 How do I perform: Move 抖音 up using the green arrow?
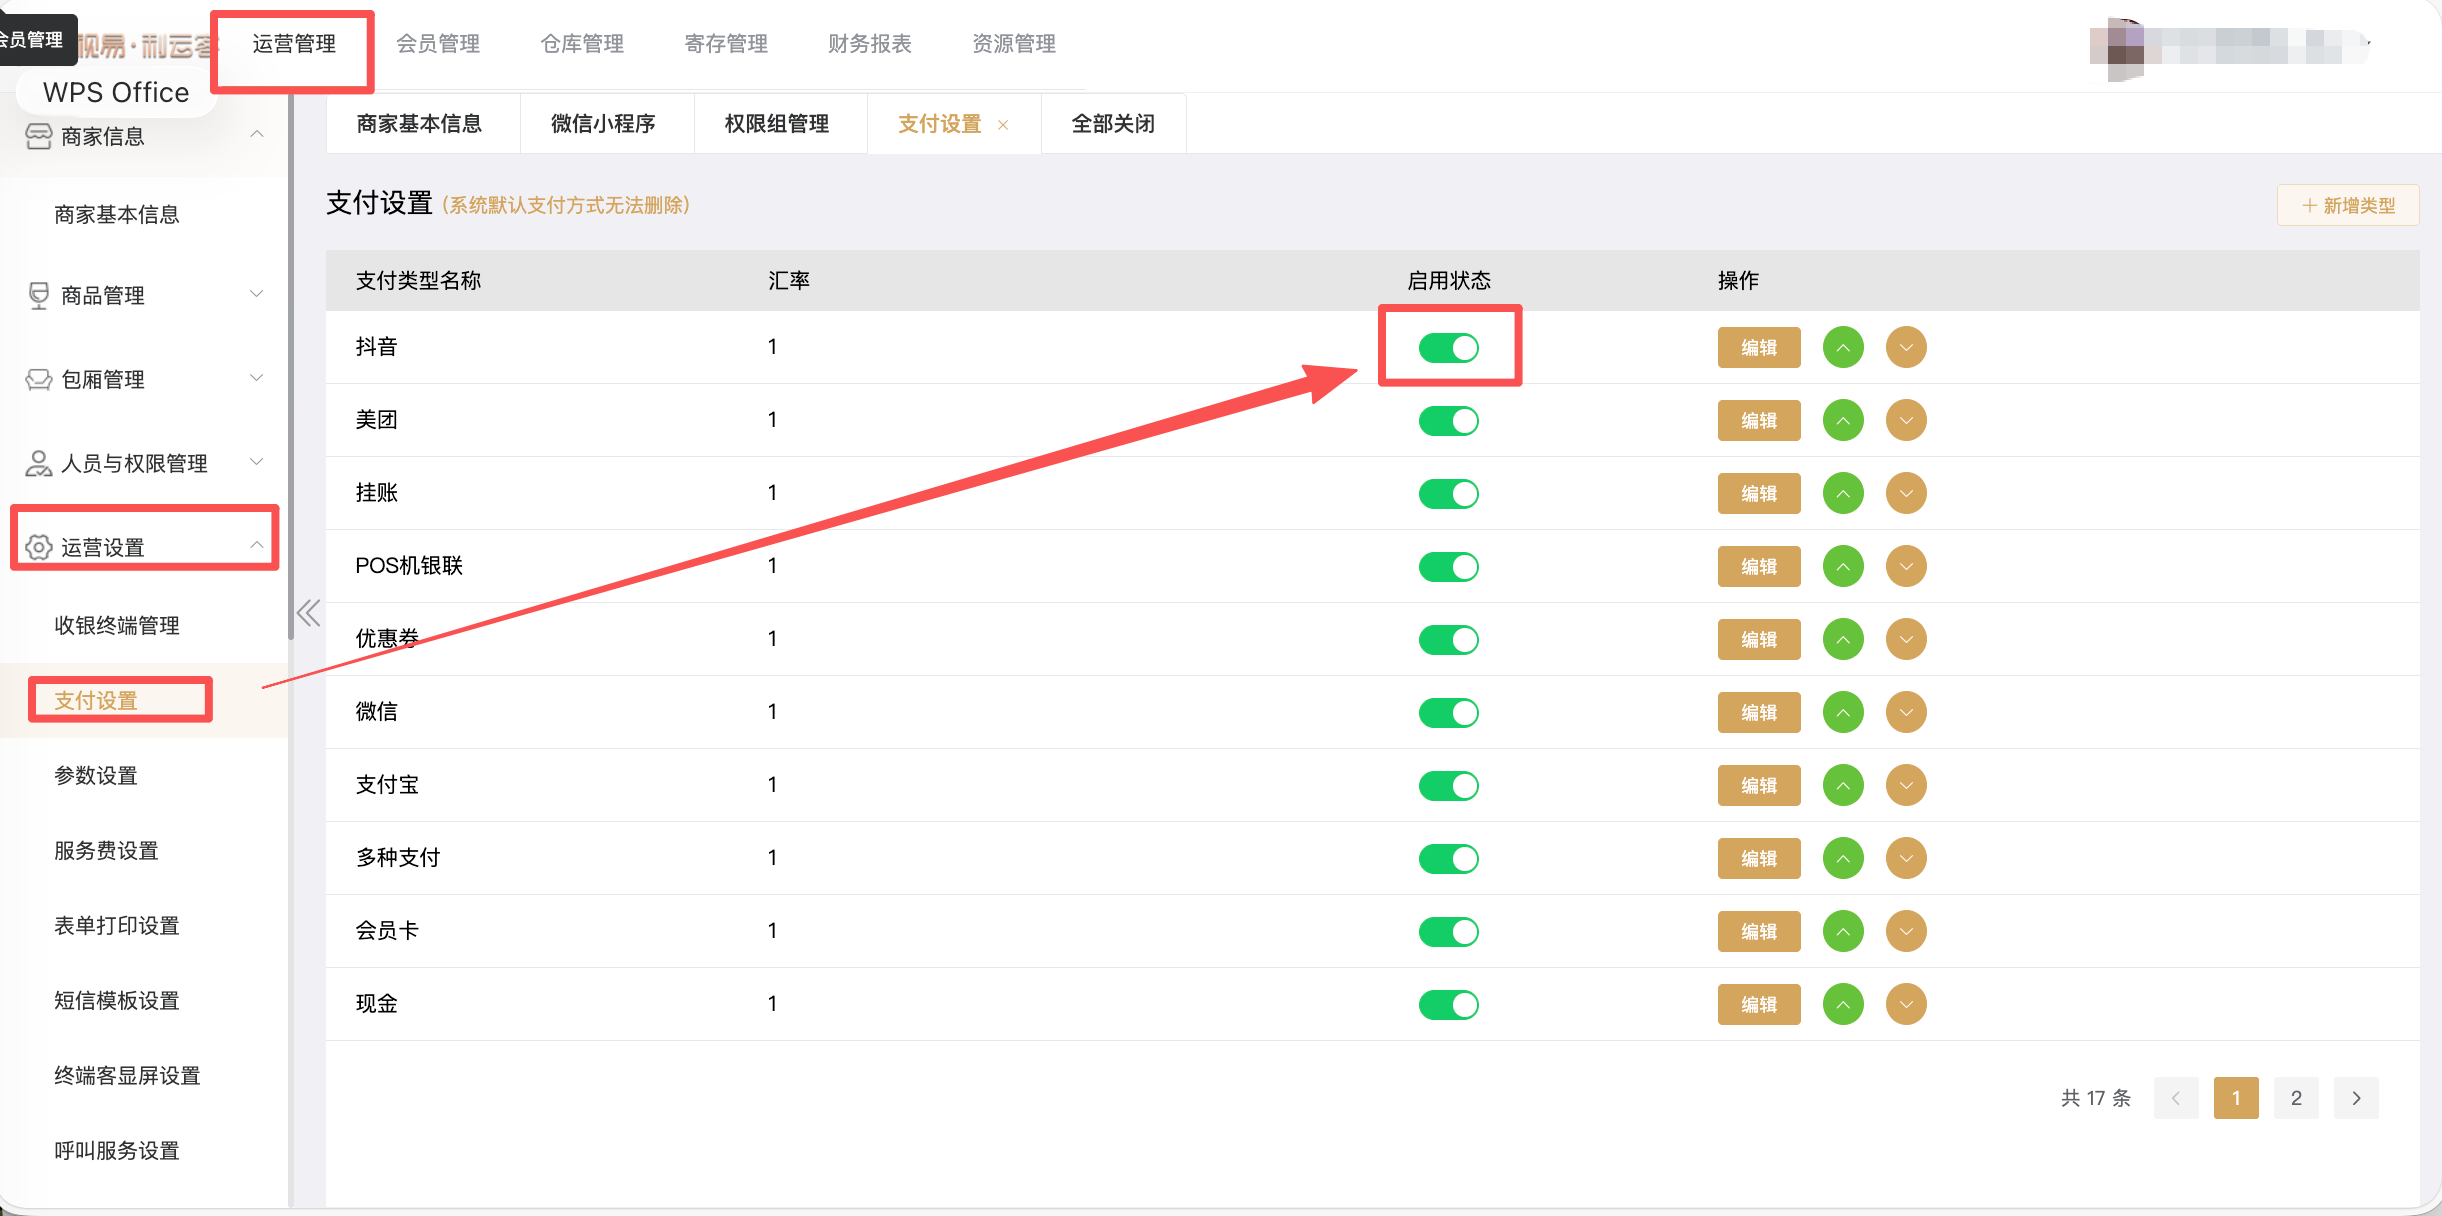pos(1843,347)
